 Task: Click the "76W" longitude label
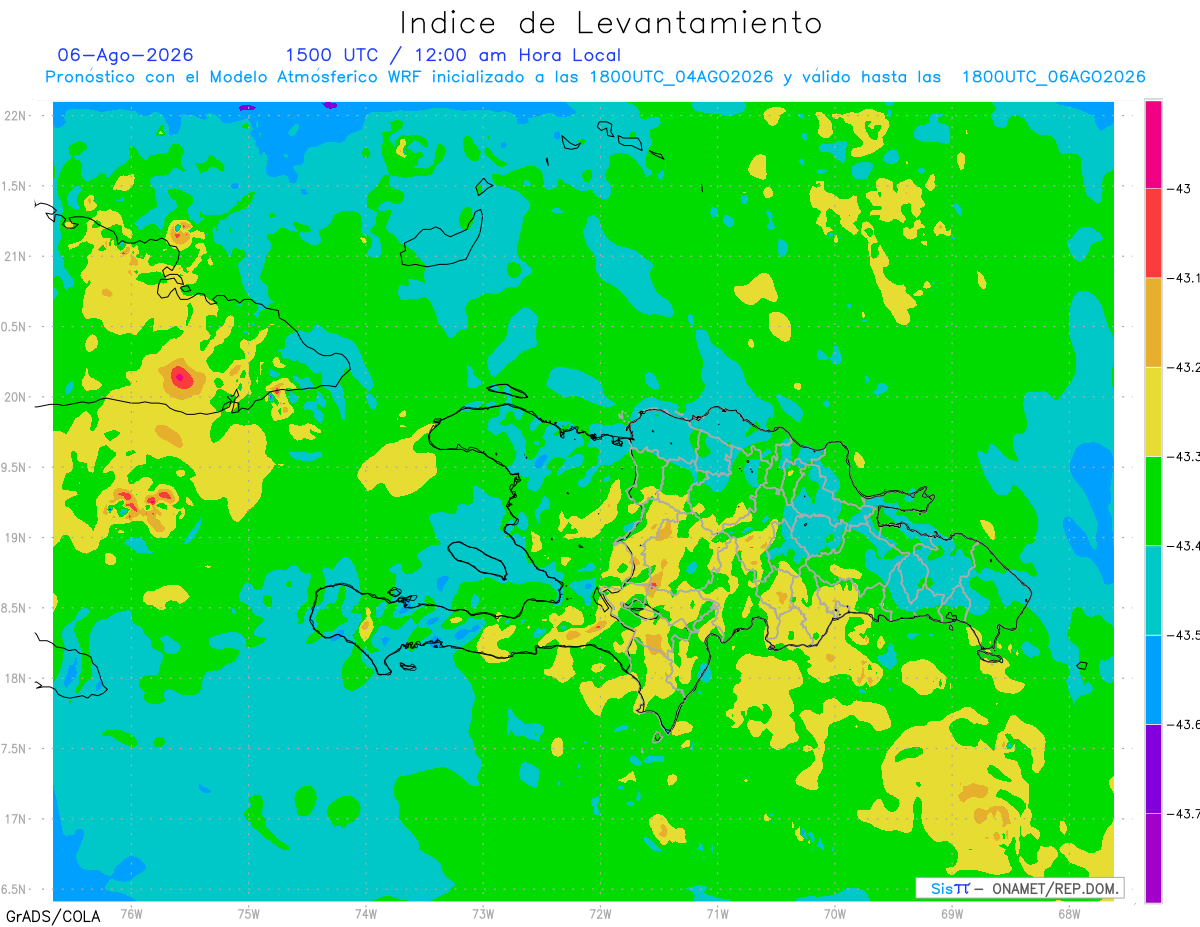(x=131, y=913)
